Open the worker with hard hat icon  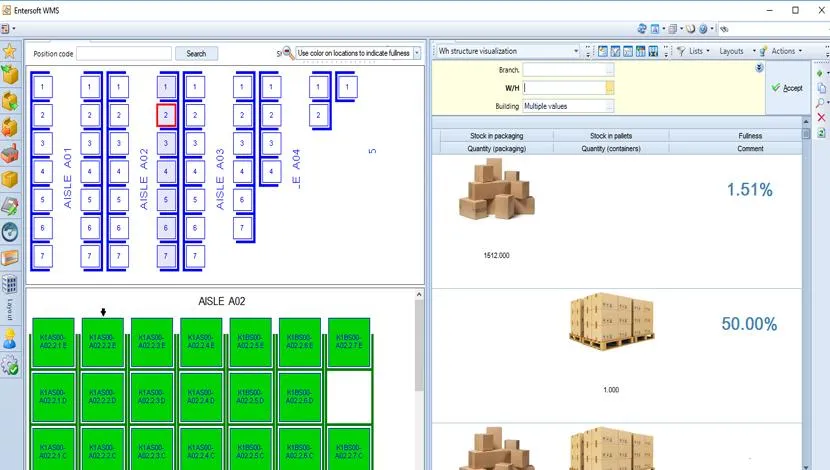coord(10,339)
